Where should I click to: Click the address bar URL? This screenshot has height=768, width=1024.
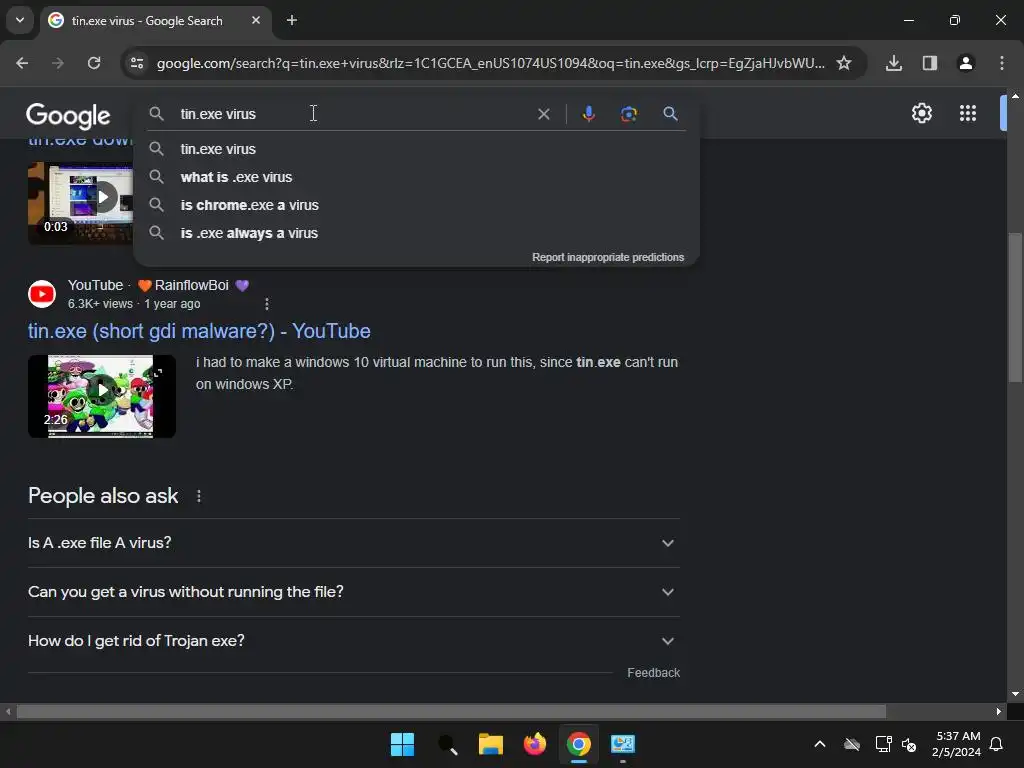coord(490,63)
